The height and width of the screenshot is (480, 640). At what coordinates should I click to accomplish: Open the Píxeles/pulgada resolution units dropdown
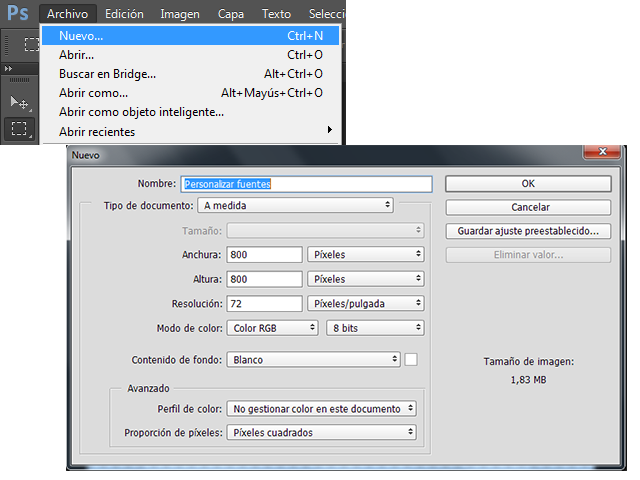pos(366,304)
